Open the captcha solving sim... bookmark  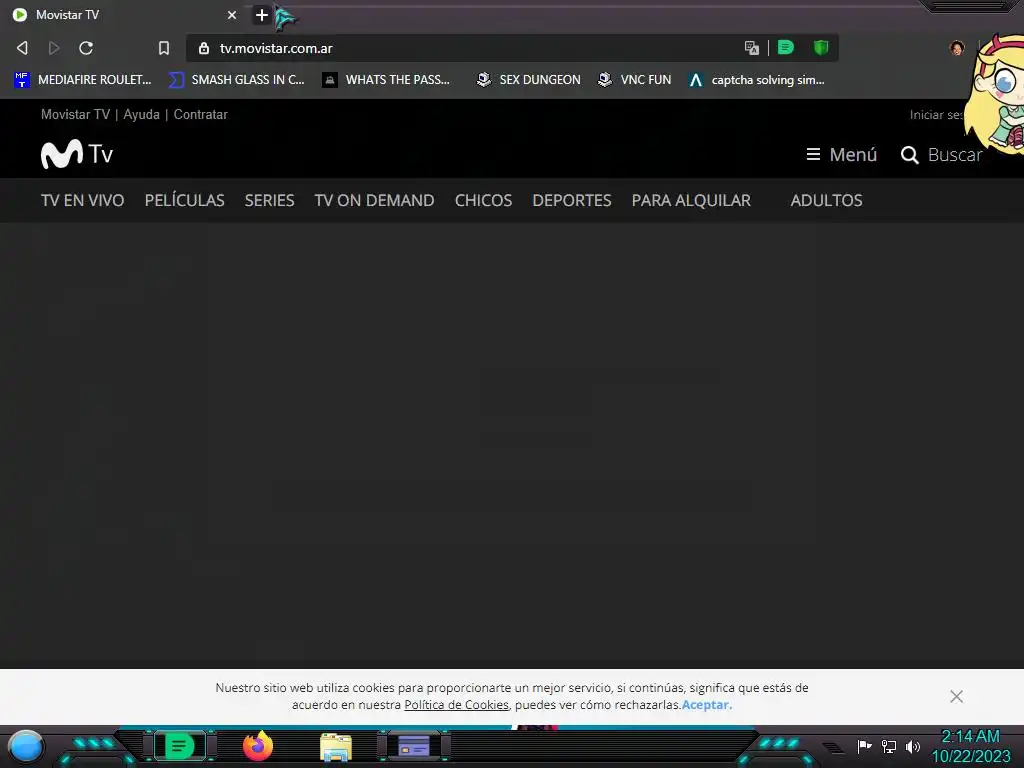(757, 80)
